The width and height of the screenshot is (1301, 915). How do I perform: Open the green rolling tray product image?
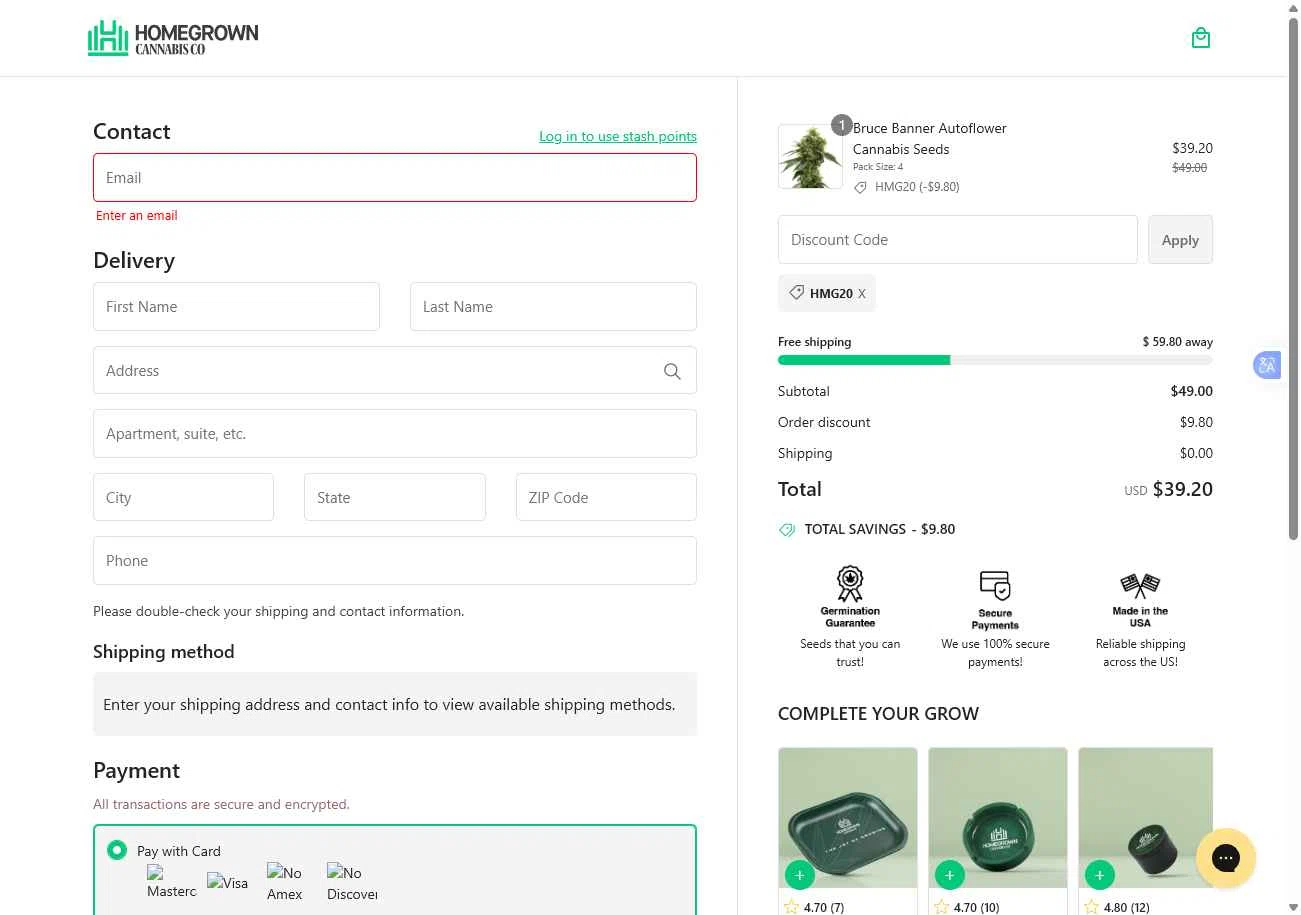(x=848, y=818)
